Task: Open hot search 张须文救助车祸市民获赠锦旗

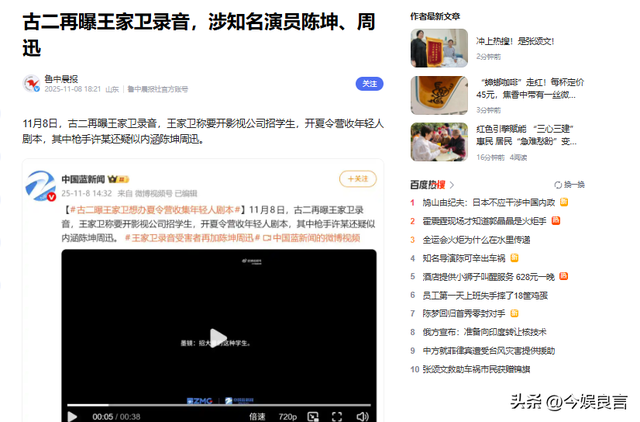Action: [476, 369]
